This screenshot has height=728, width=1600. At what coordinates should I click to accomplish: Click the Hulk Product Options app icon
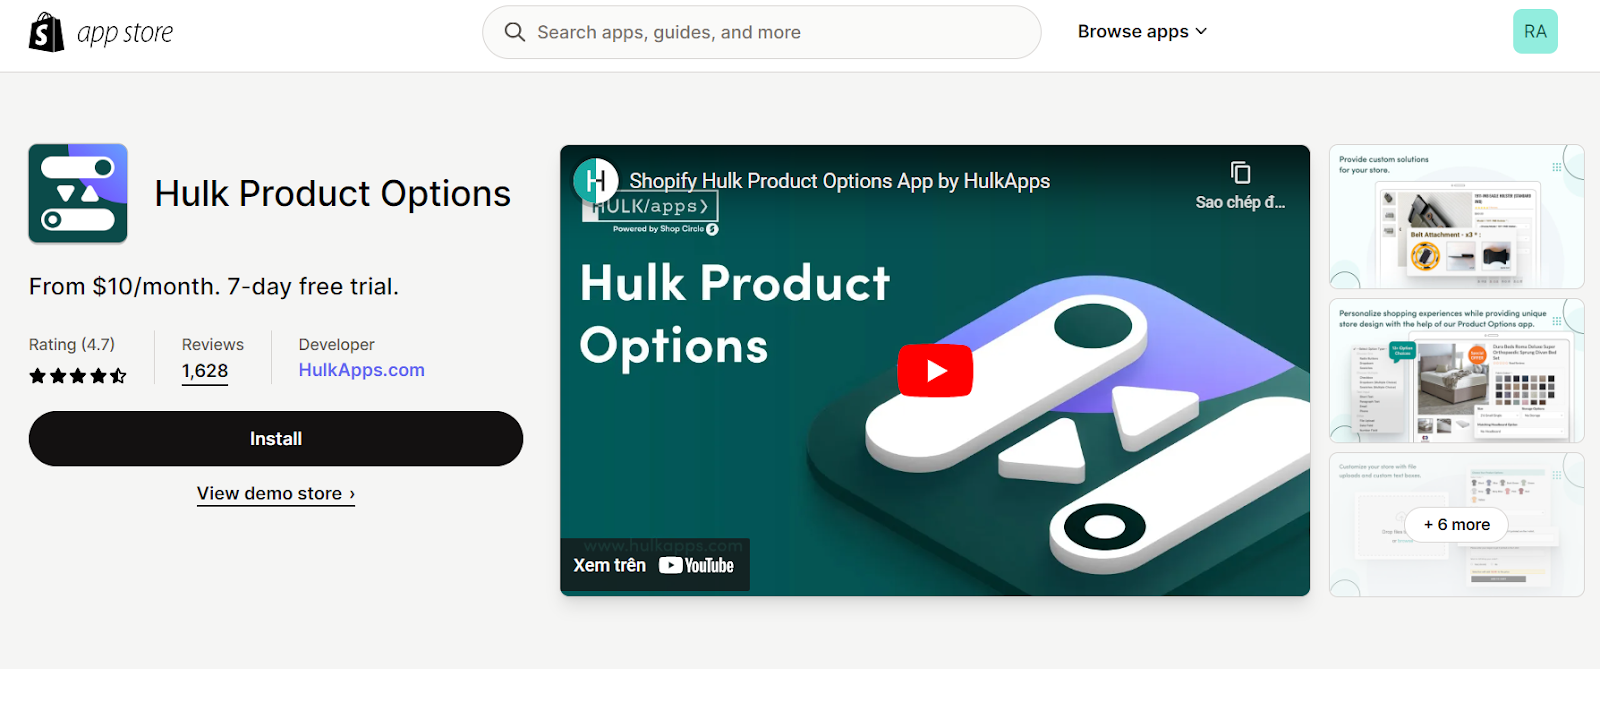[78, 193]
